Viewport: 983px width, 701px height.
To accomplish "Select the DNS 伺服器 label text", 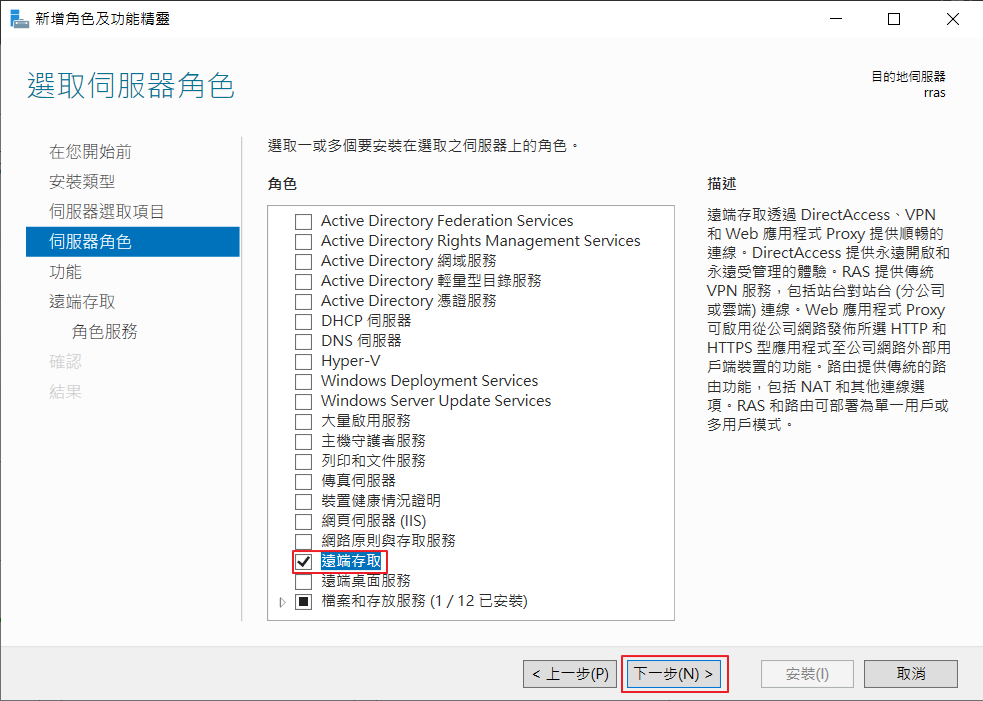I will pos(361,341).
